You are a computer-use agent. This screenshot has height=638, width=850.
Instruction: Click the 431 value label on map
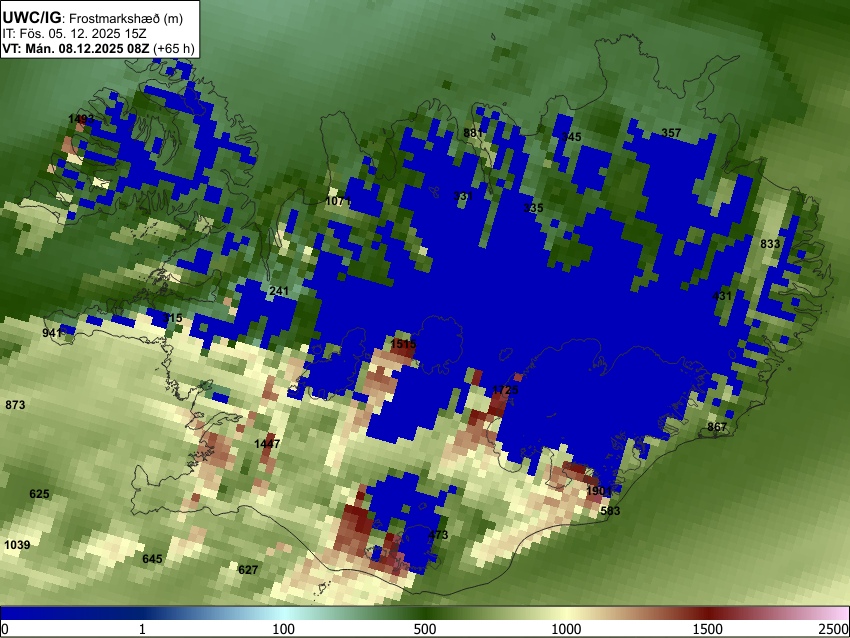click(x=722, y=296)
